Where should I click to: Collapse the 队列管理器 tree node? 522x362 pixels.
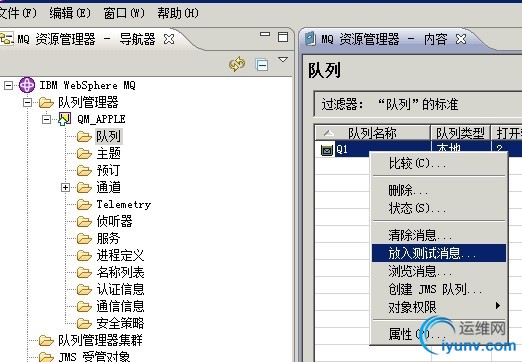click(x=28, y=102)
